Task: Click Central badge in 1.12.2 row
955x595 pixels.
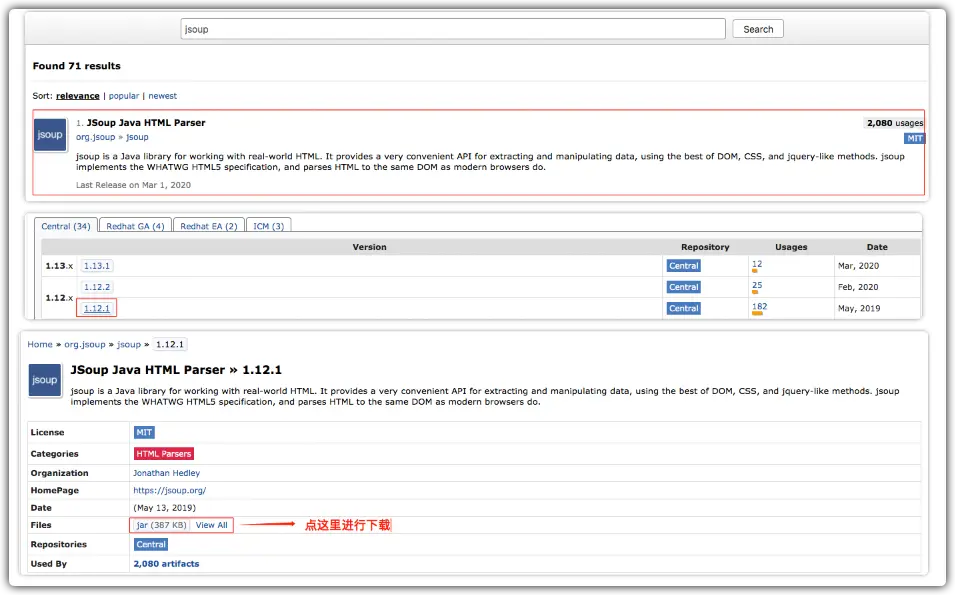Action: coord(683,287)
